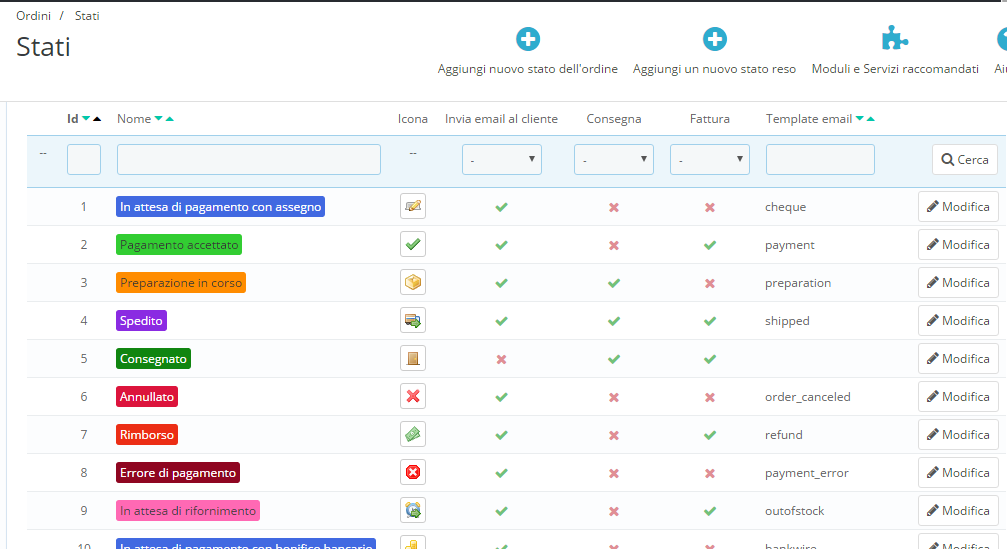
Task: Click the red X icon for Annullato
Action: click(413, 397)
